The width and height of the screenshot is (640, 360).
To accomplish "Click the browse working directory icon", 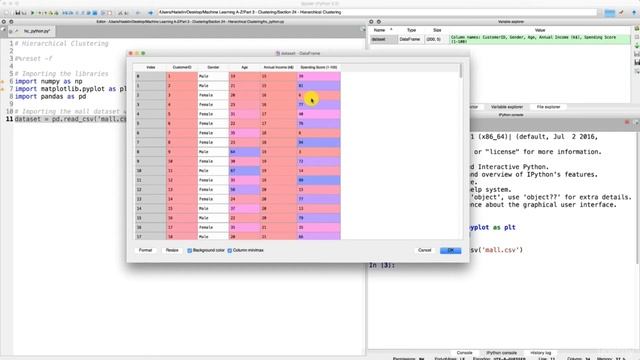I will [609, 13].
